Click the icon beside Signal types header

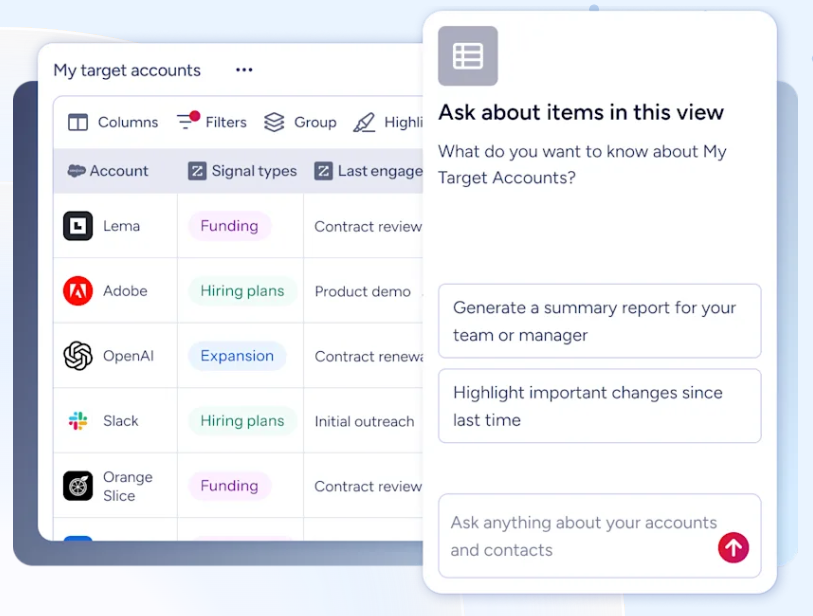click(x=197, y=171)
